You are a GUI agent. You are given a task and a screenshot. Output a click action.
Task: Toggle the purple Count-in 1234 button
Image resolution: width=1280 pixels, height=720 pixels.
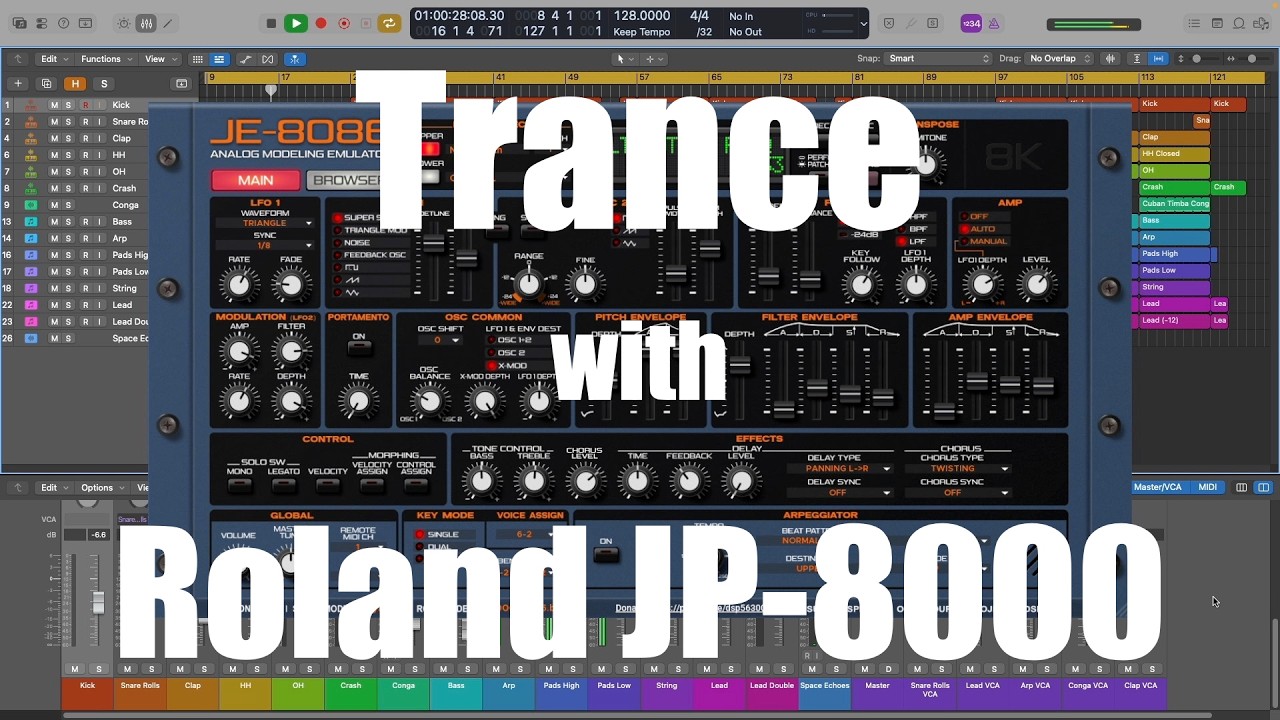click(x=971, y=23)
